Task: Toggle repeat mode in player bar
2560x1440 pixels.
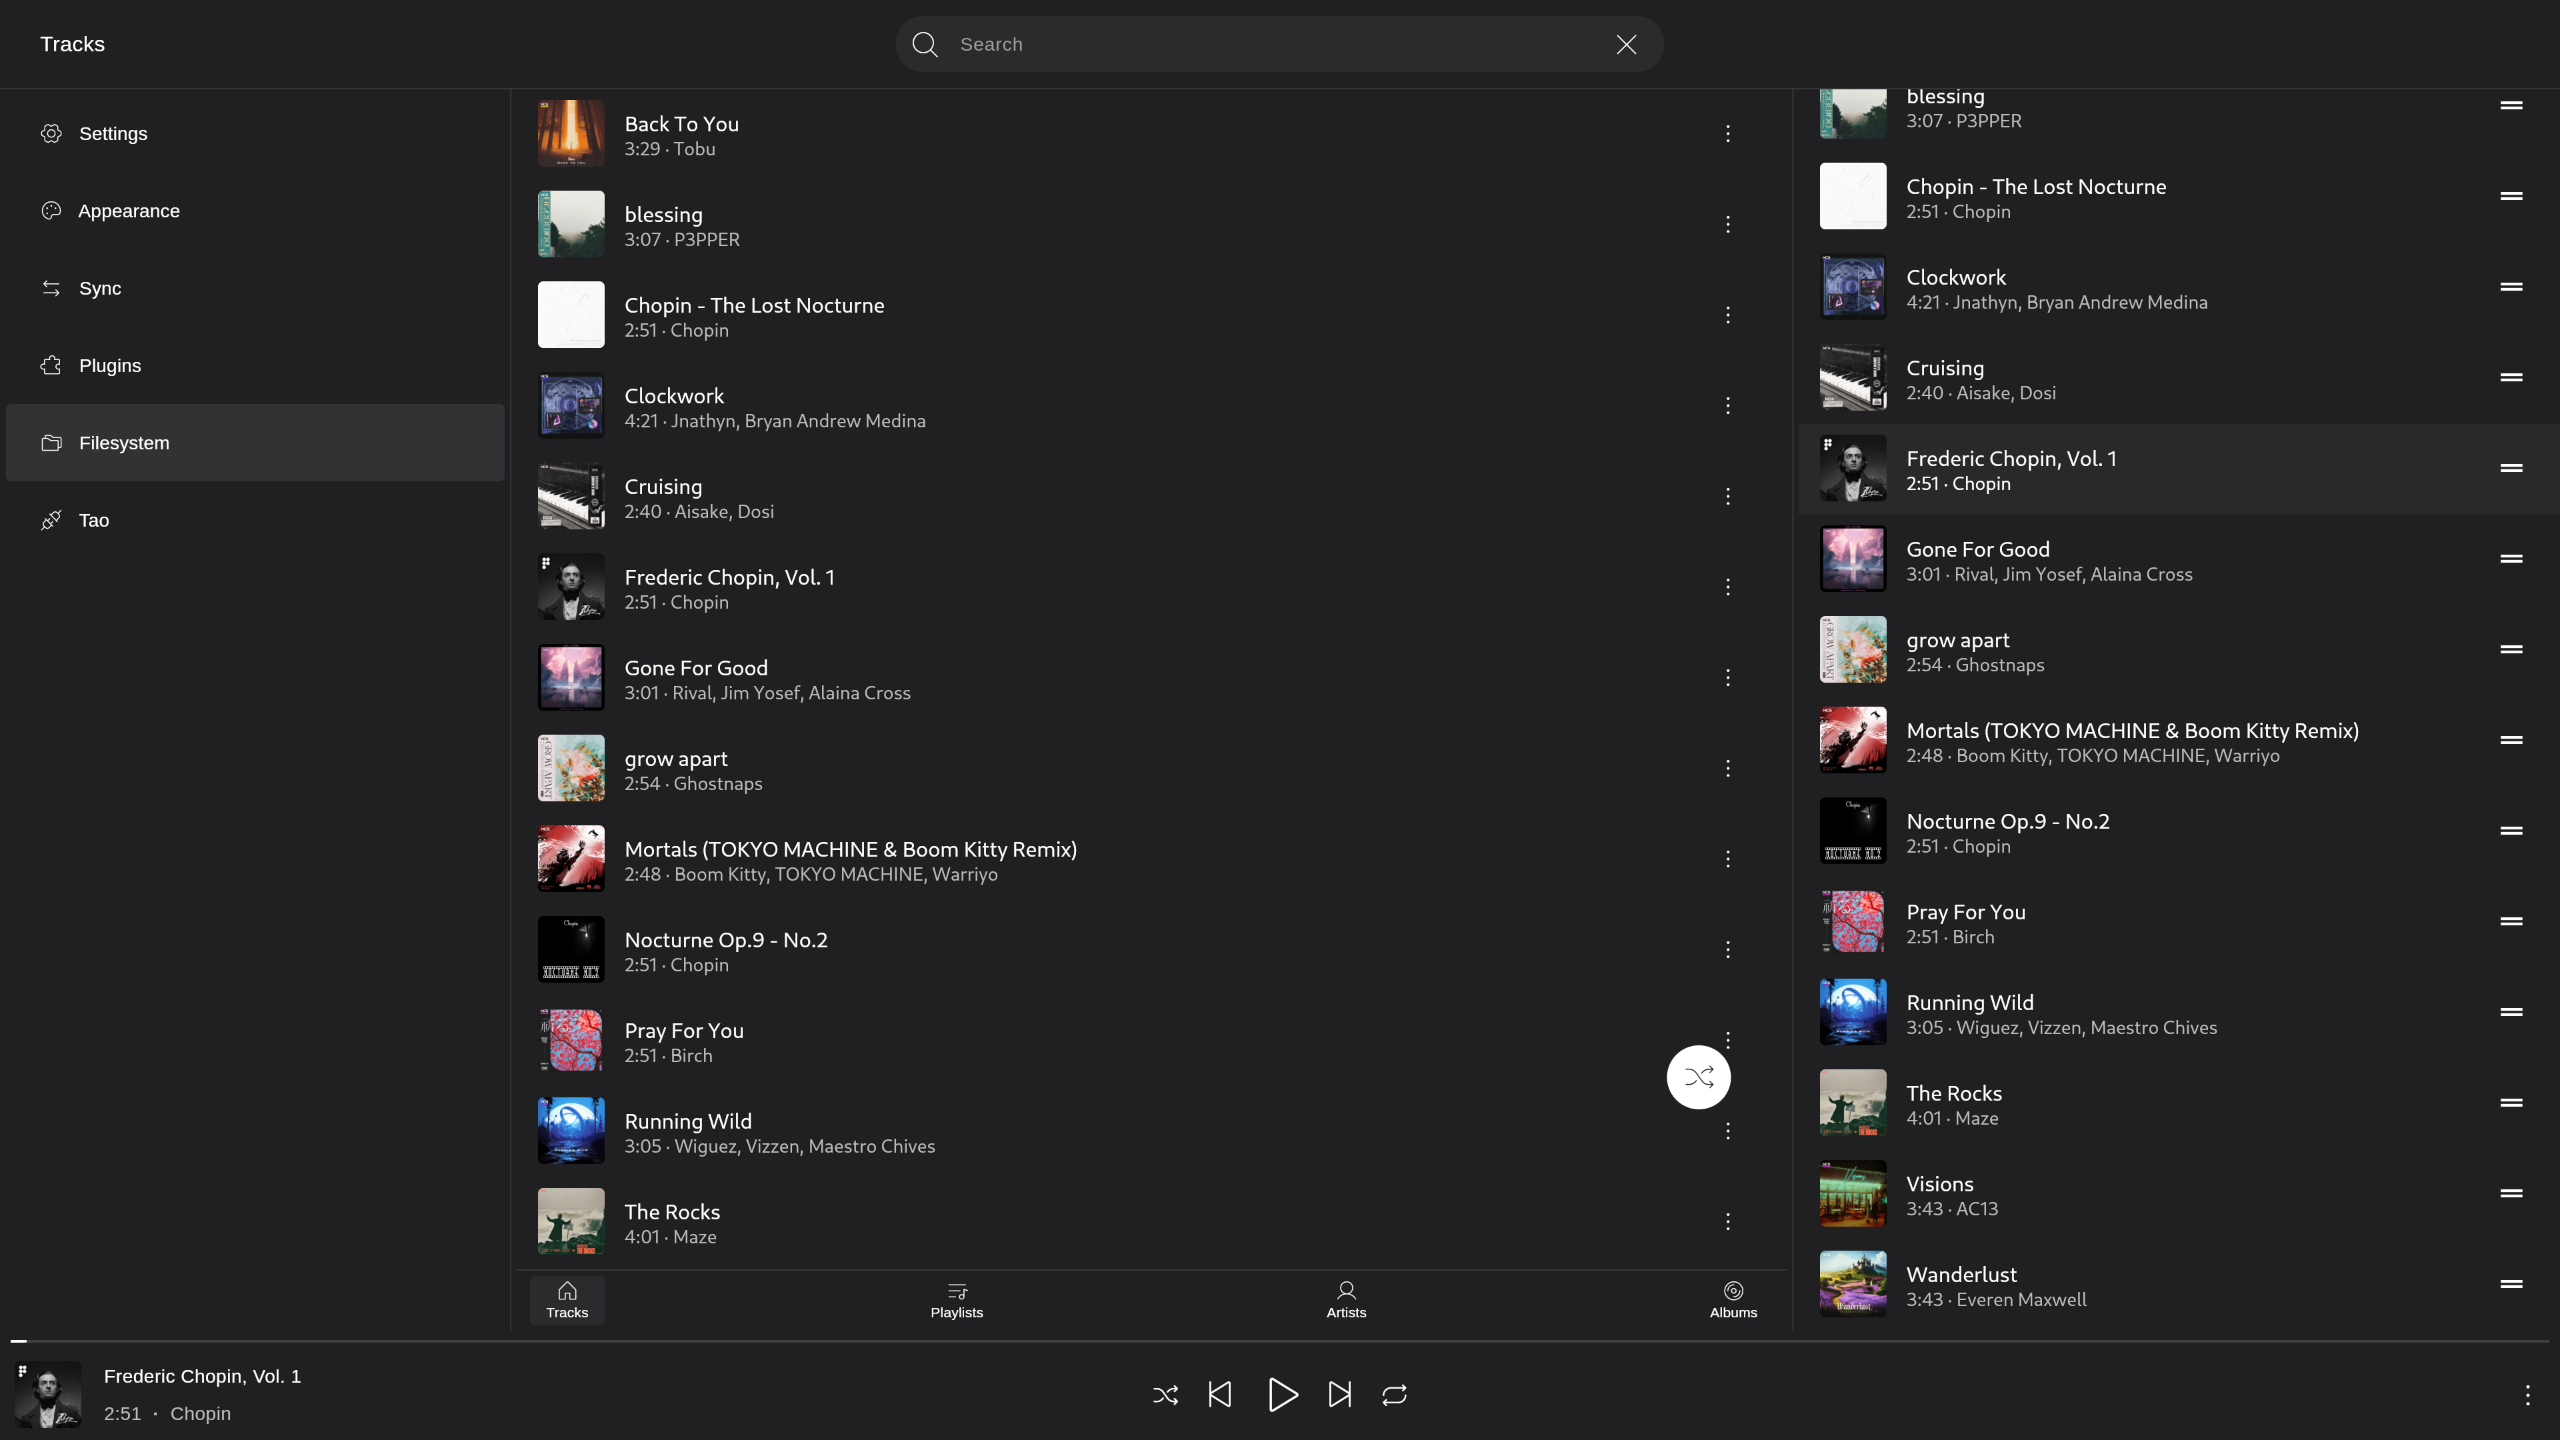Action: click(1394, 1395)
